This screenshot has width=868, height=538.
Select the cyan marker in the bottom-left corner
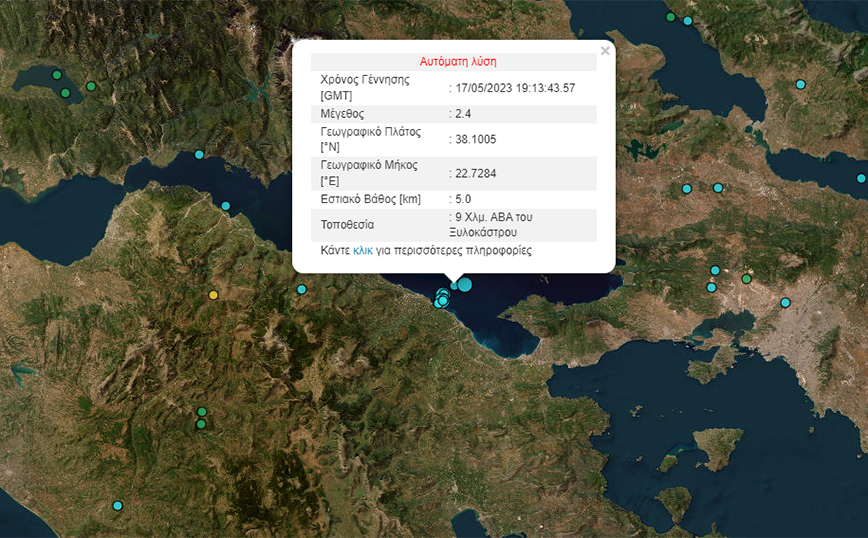[117, 506]
